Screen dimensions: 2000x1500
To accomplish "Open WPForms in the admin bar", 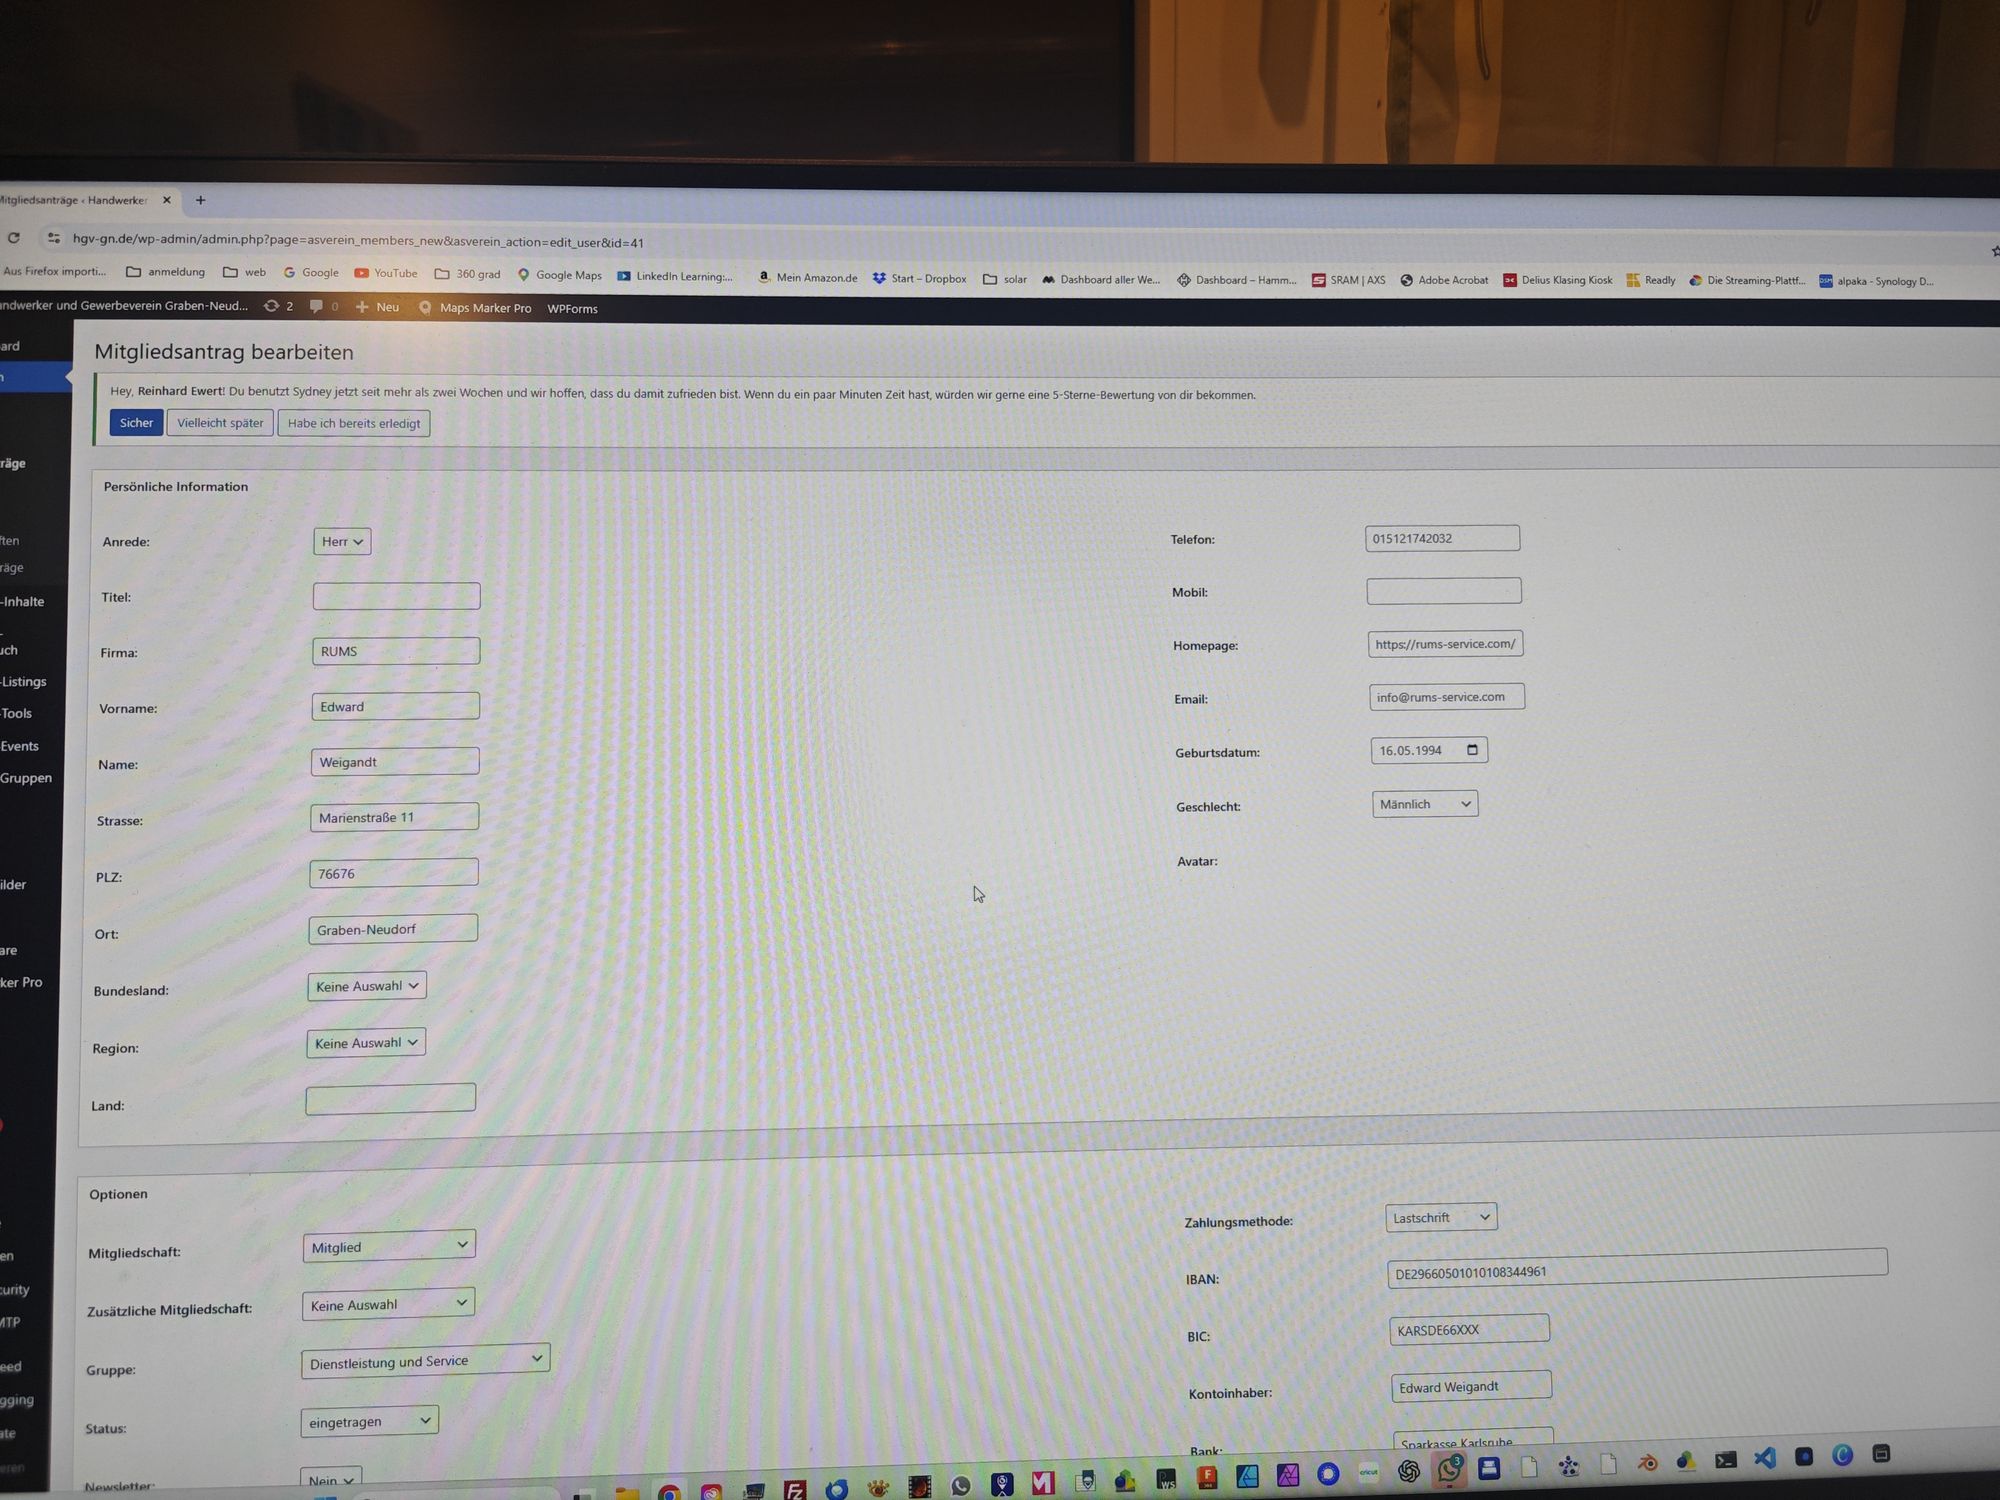I will tap(573, 309).
